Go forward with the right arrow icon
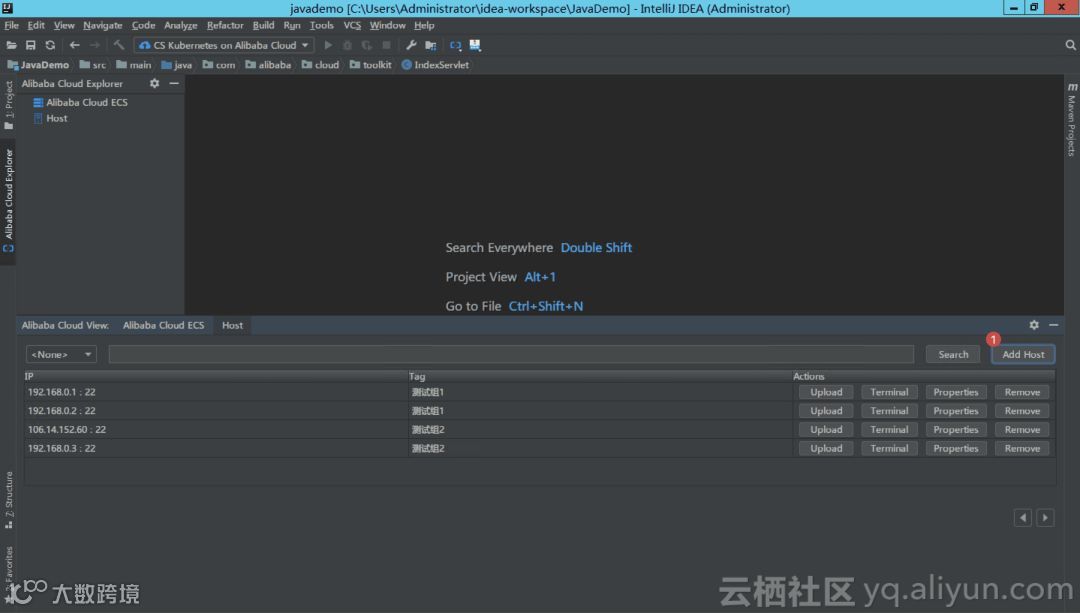This screenshot has height=613, width=1080. click(x=95, y=45)
